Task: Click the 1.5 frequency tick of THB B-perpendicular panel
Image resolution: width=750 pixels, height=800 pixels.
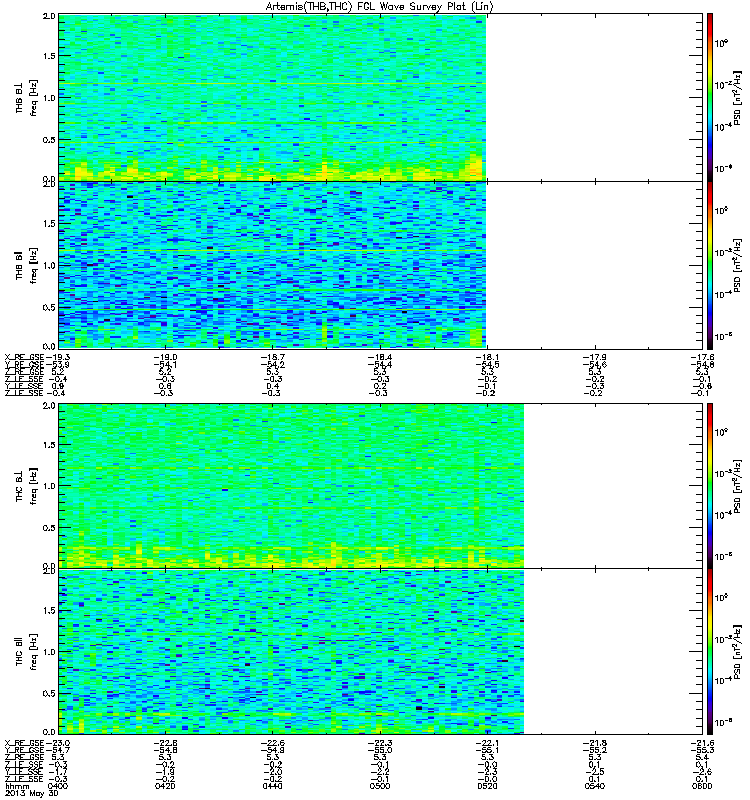Action: (49, 56)
